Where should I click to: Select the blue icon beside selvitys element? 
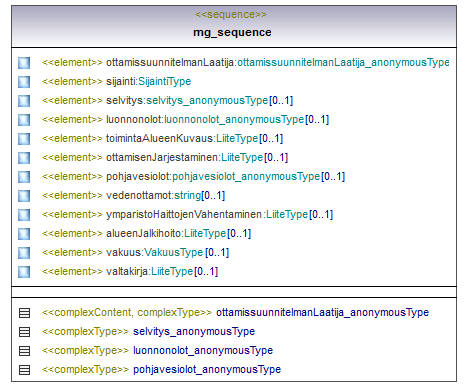point(24,101)
